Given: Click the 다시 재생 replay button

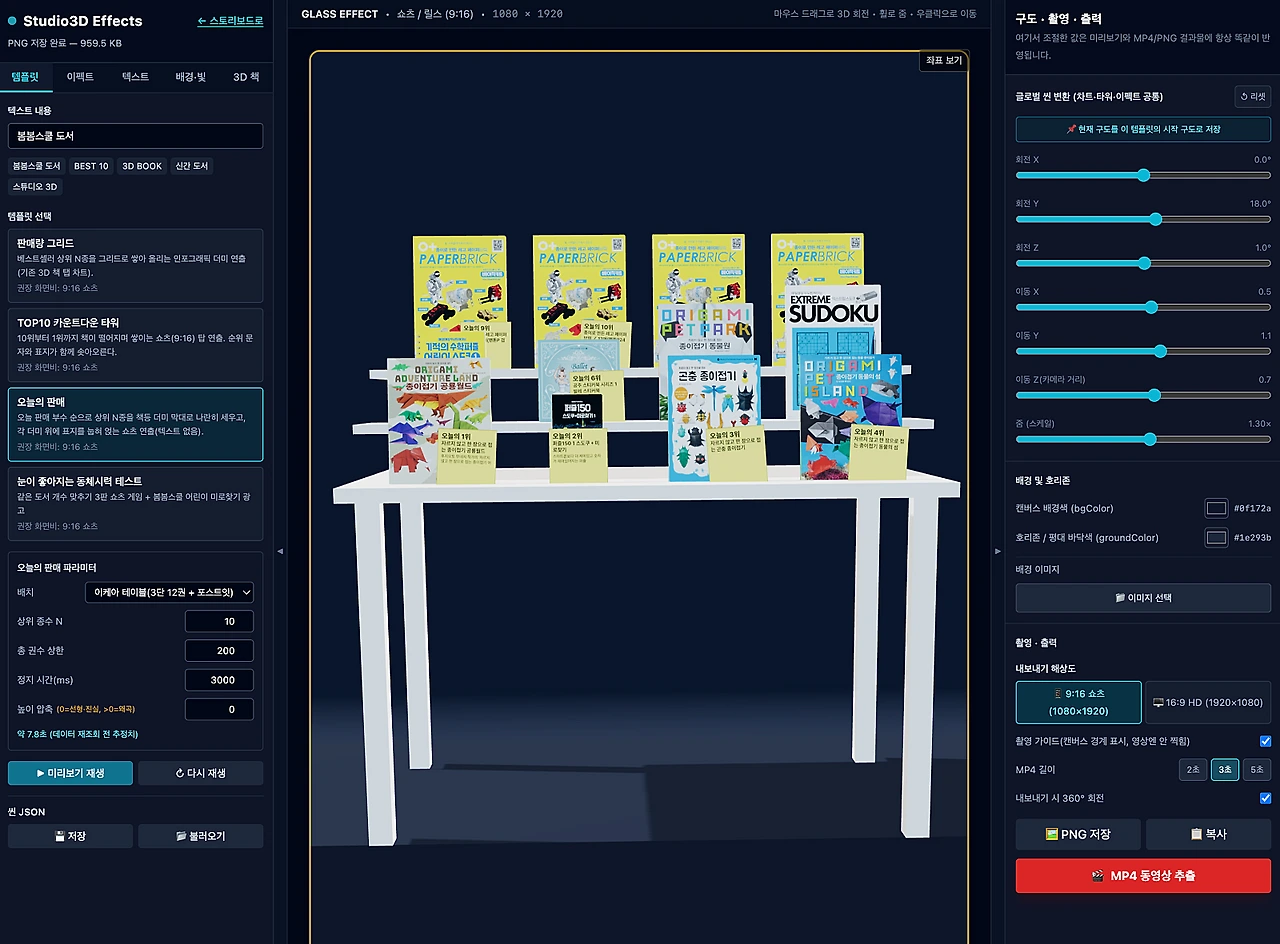Looking at the screenshot, I should (201, 773).
